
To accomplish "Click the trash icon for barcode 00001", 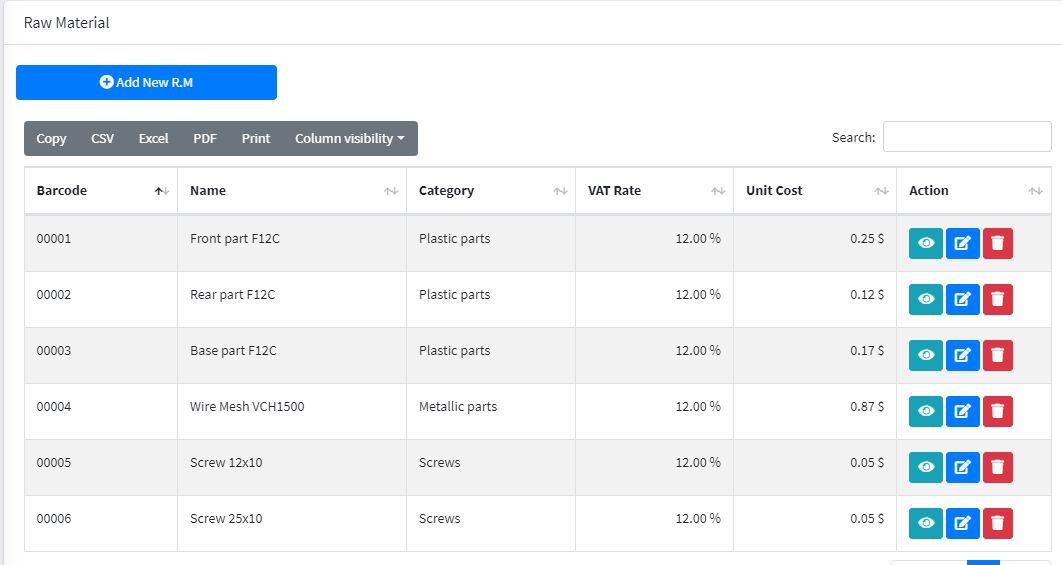I will (997, 243).
